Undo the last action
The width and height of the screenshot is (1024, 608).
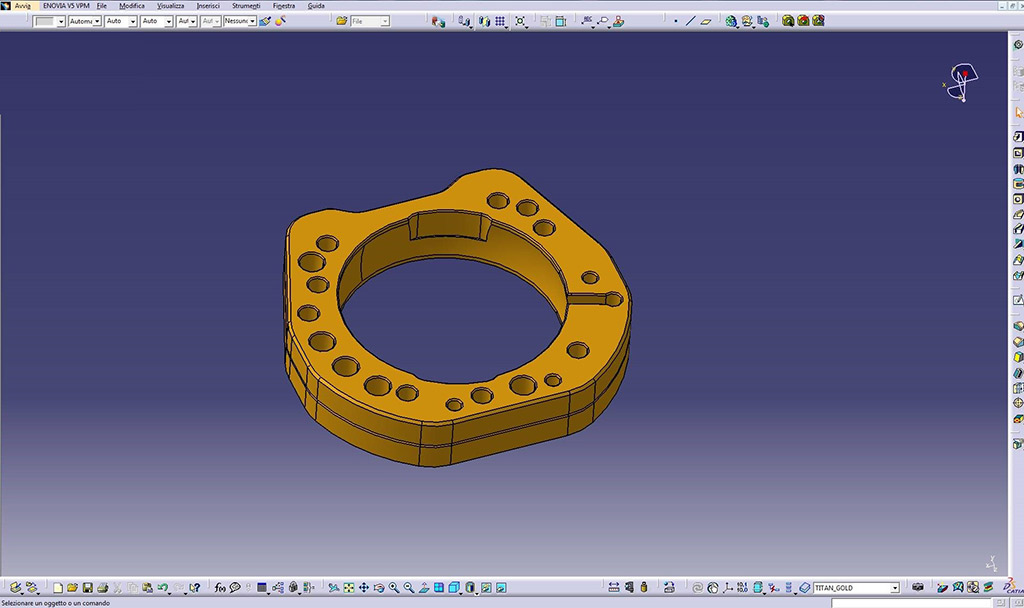pyautogui.click(x=163, y=588)
